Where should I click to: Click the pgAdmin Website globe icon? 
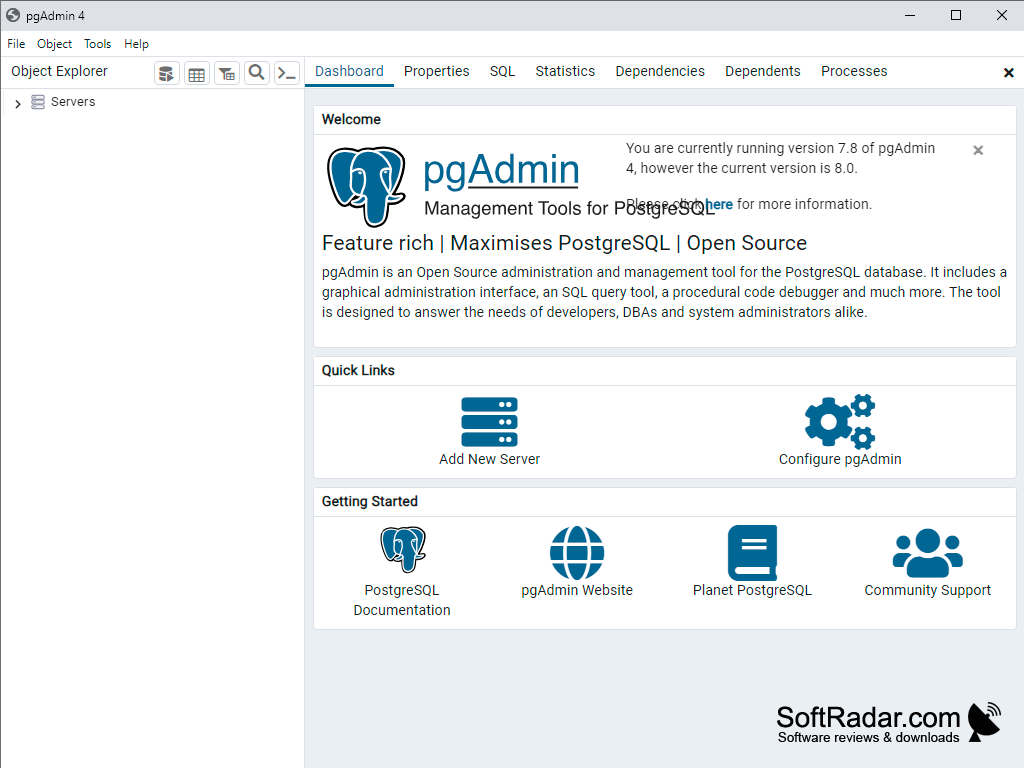(x=577, y=552)
